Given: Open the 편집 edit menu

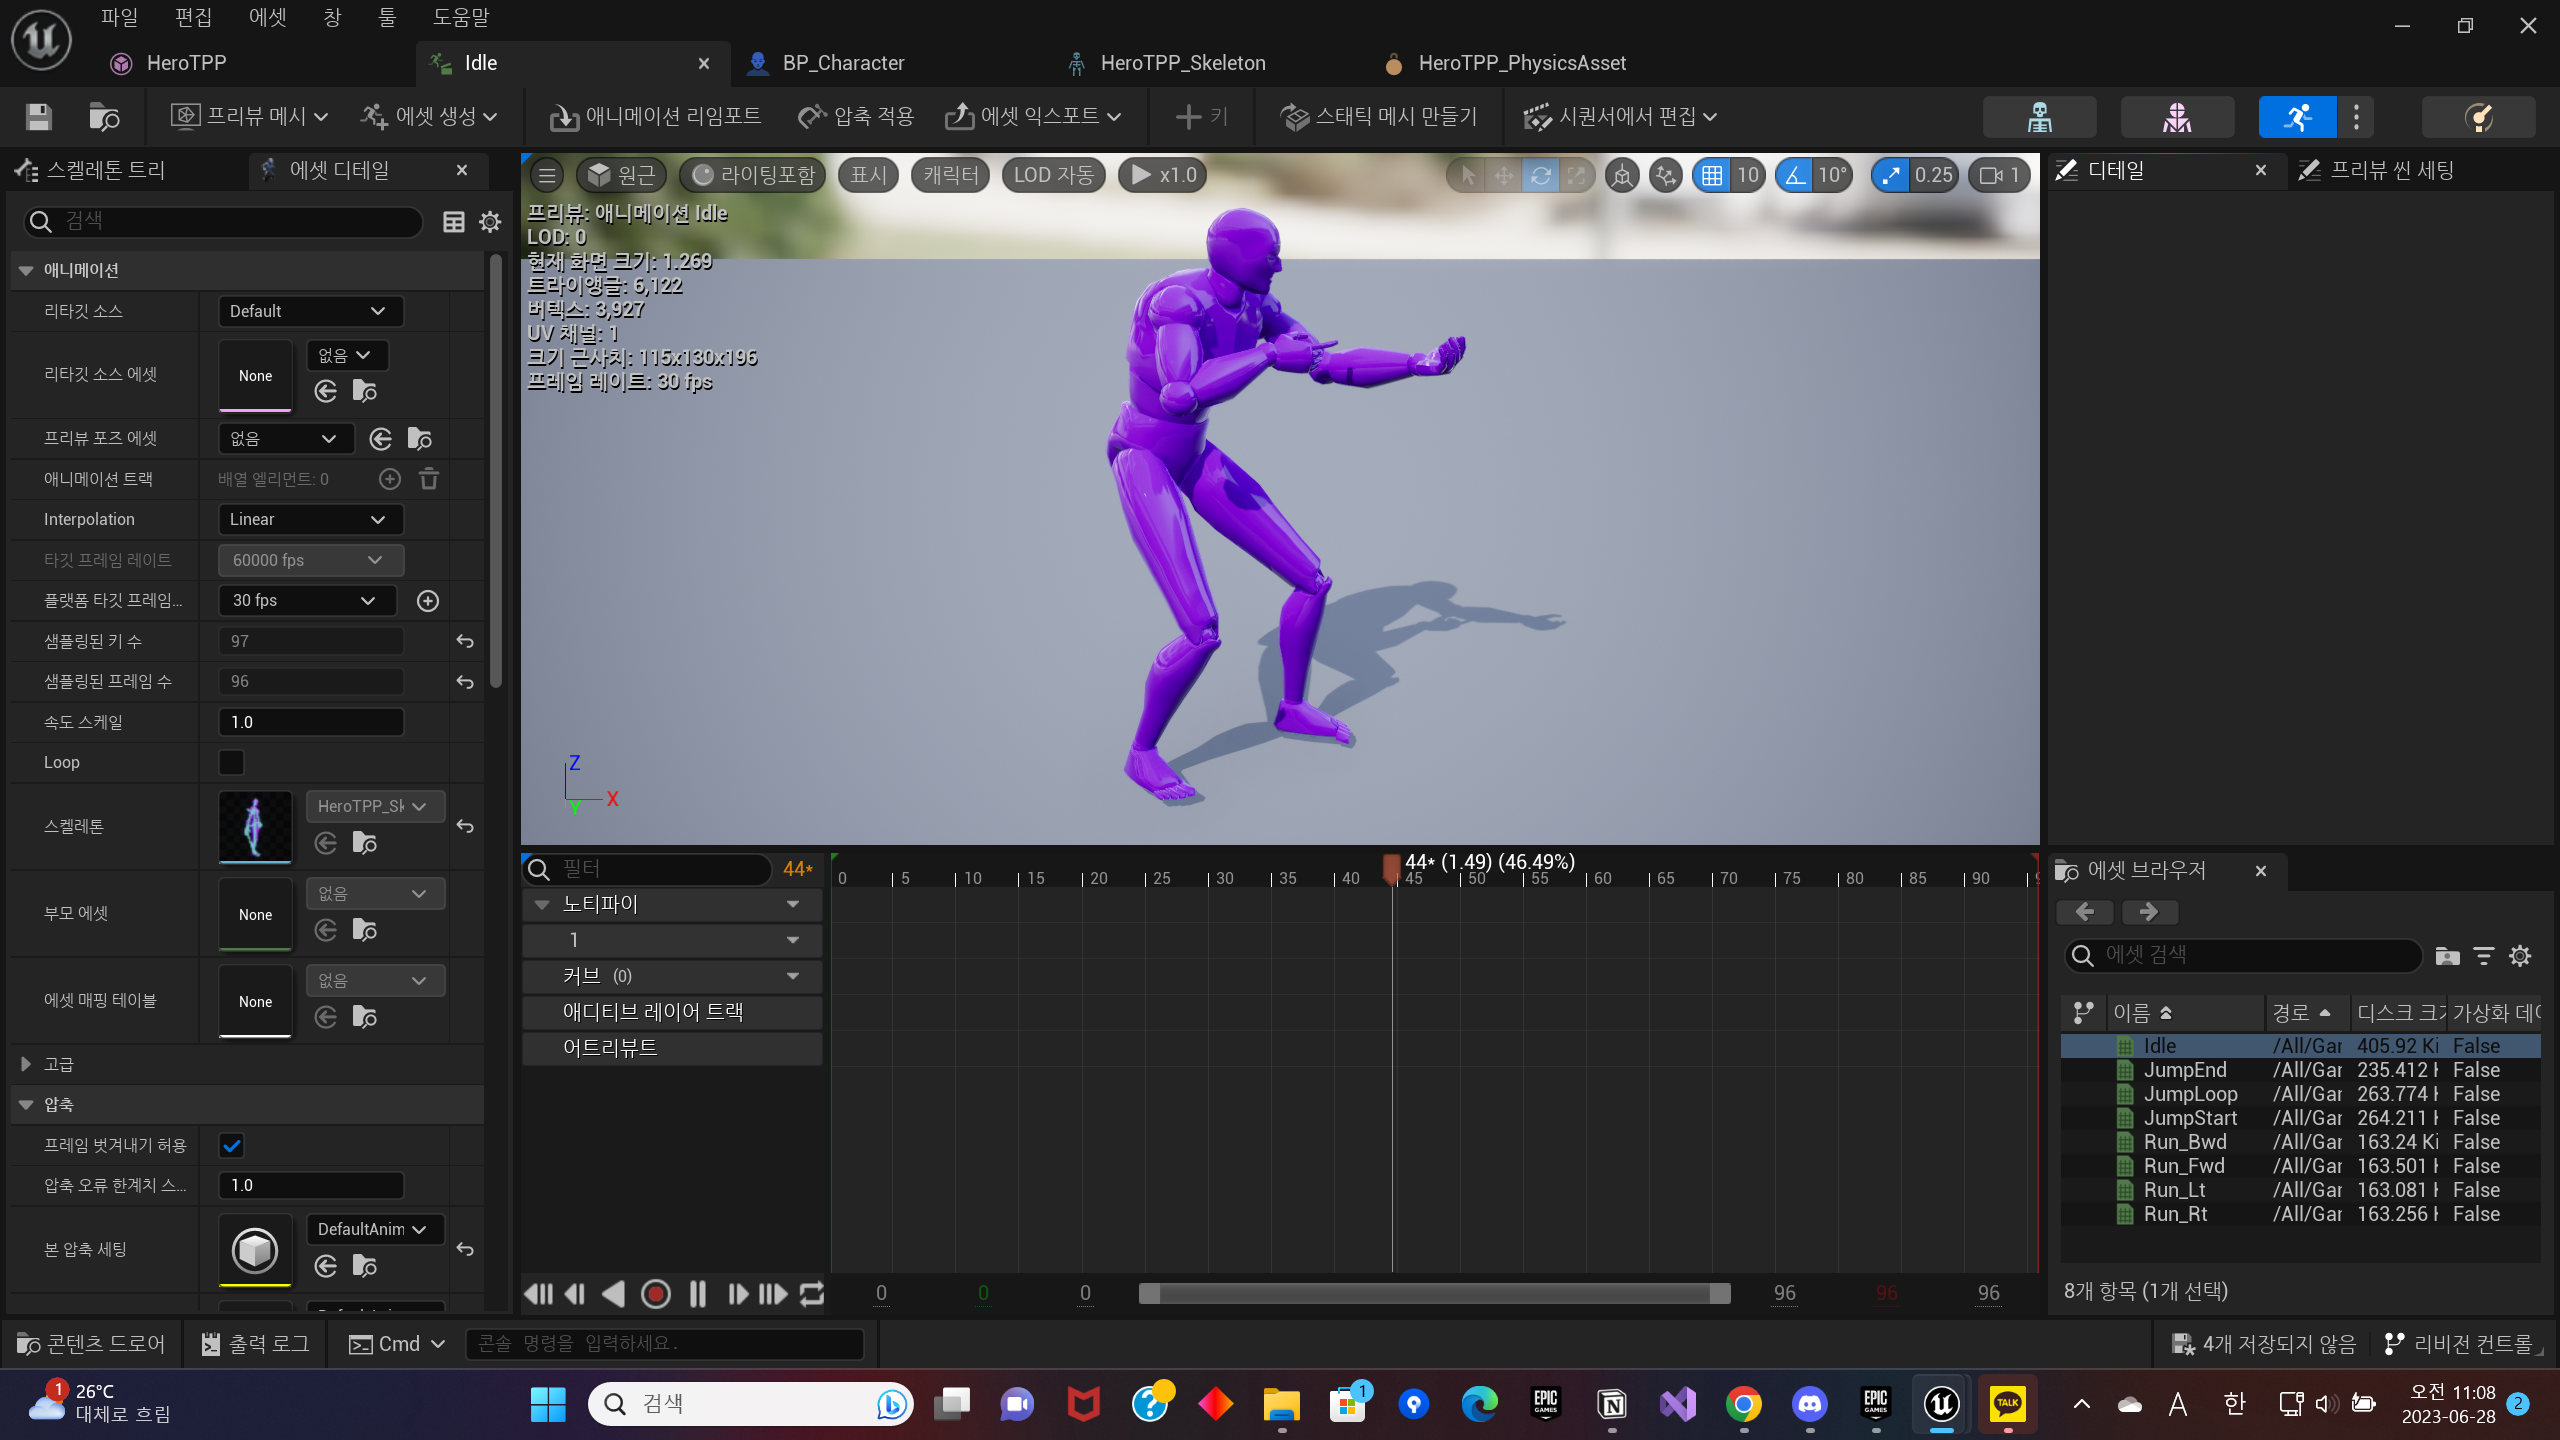Looking at the screenshot, I should 193,17.
